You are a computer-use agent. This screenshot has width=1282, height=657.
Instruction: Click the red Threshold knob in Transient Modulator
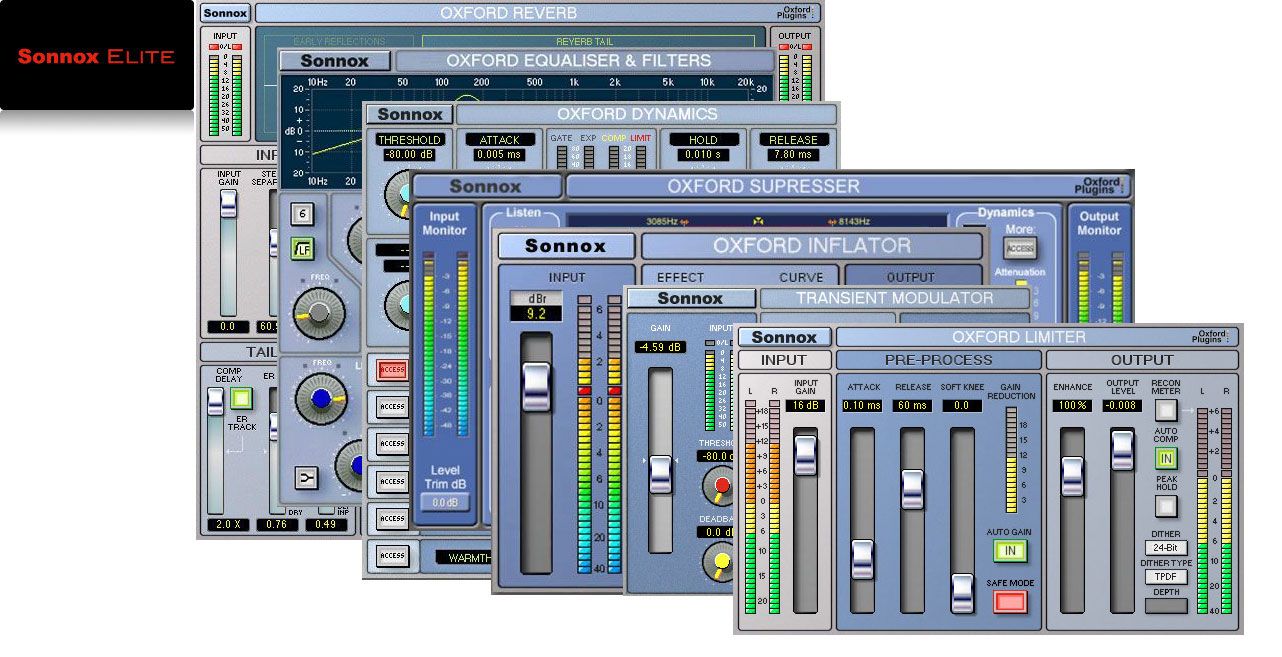pyautogui.click(x=718, y=487)
